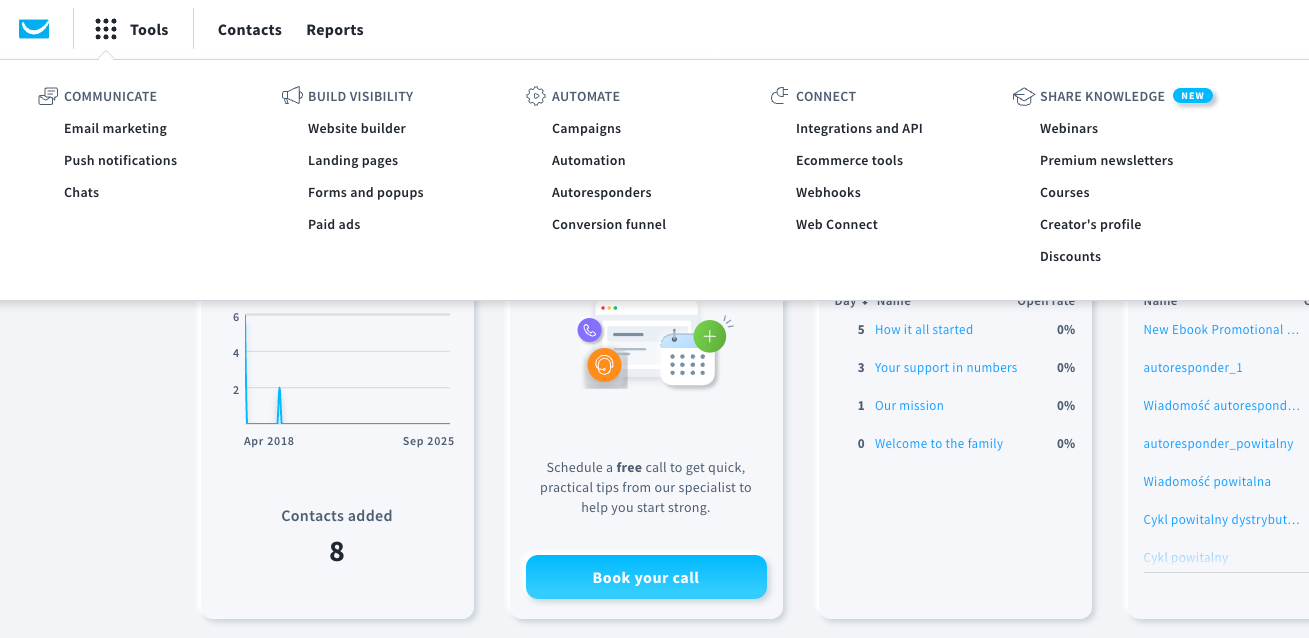Open Webinars under Share Knowledge

click(1069, 128)
